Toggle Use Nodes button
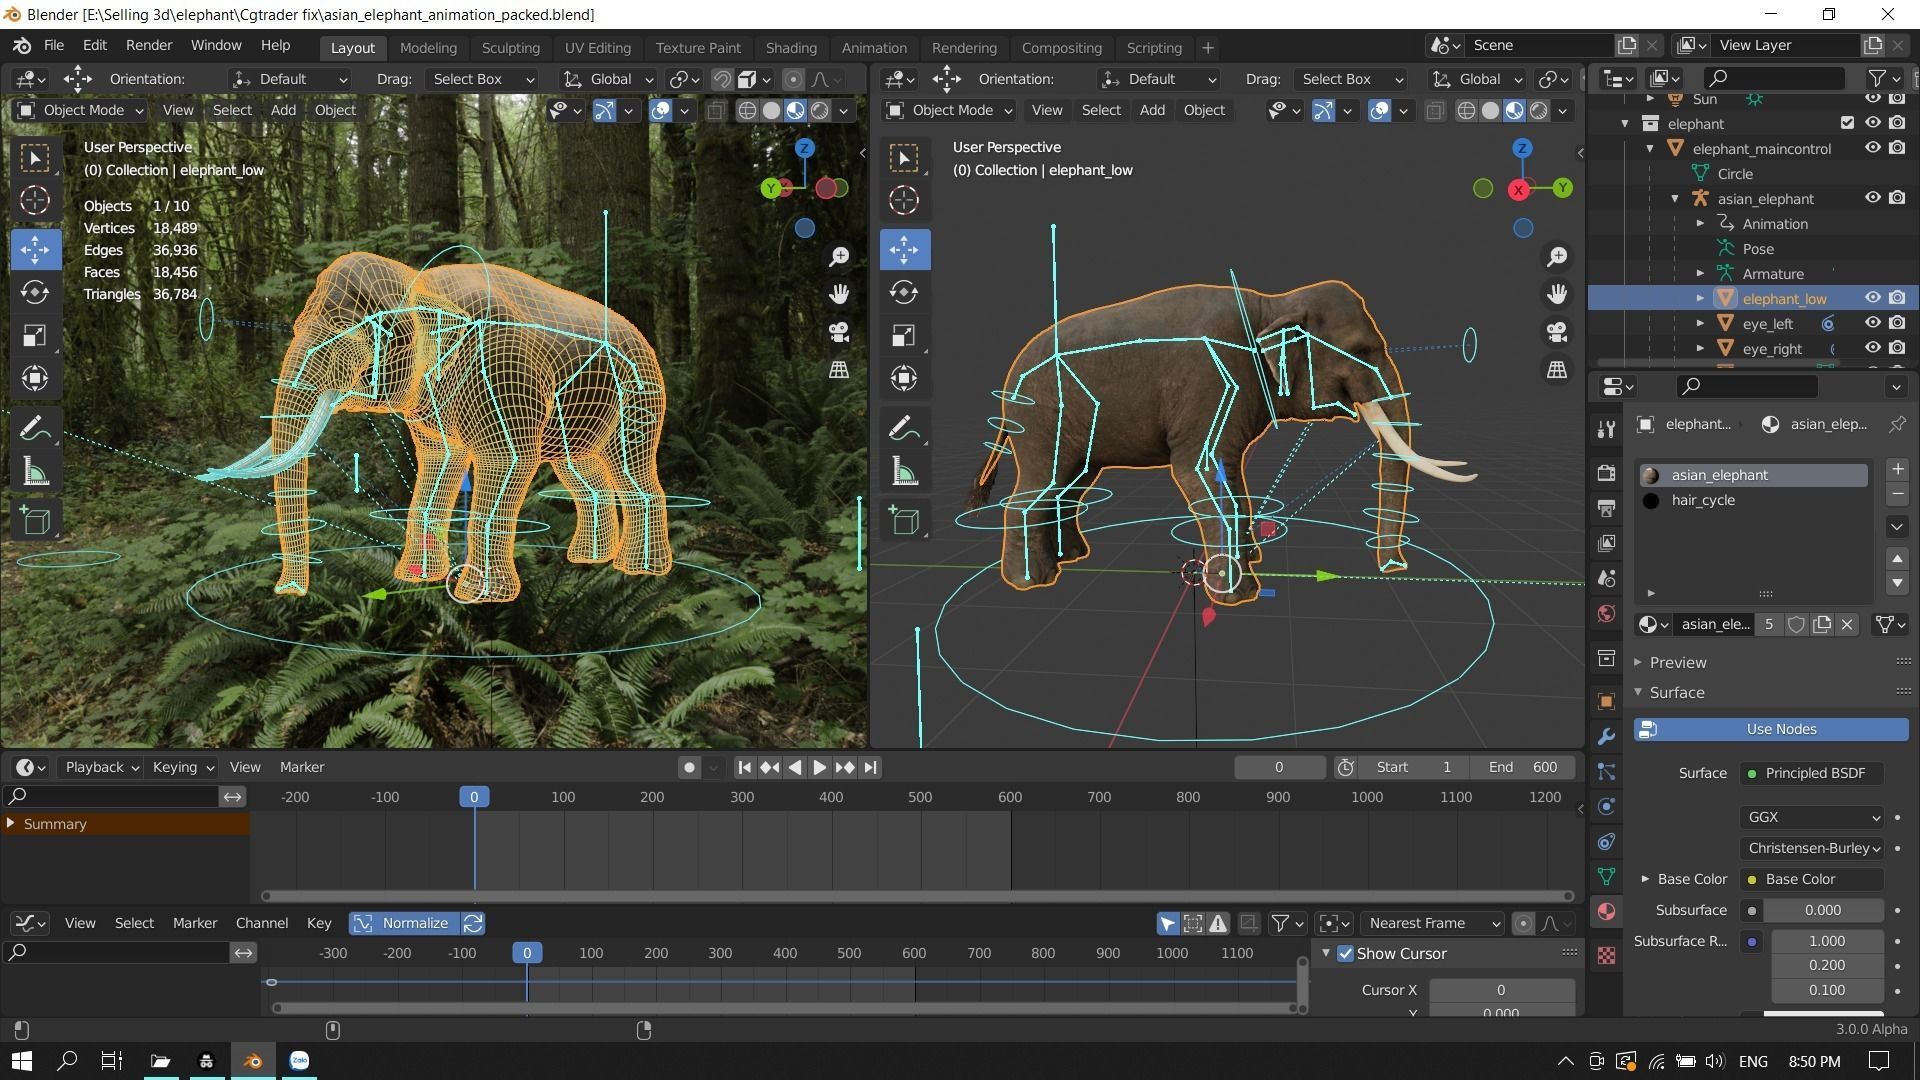This screenshot has width=1920, height=1080. pos(1771,729)
